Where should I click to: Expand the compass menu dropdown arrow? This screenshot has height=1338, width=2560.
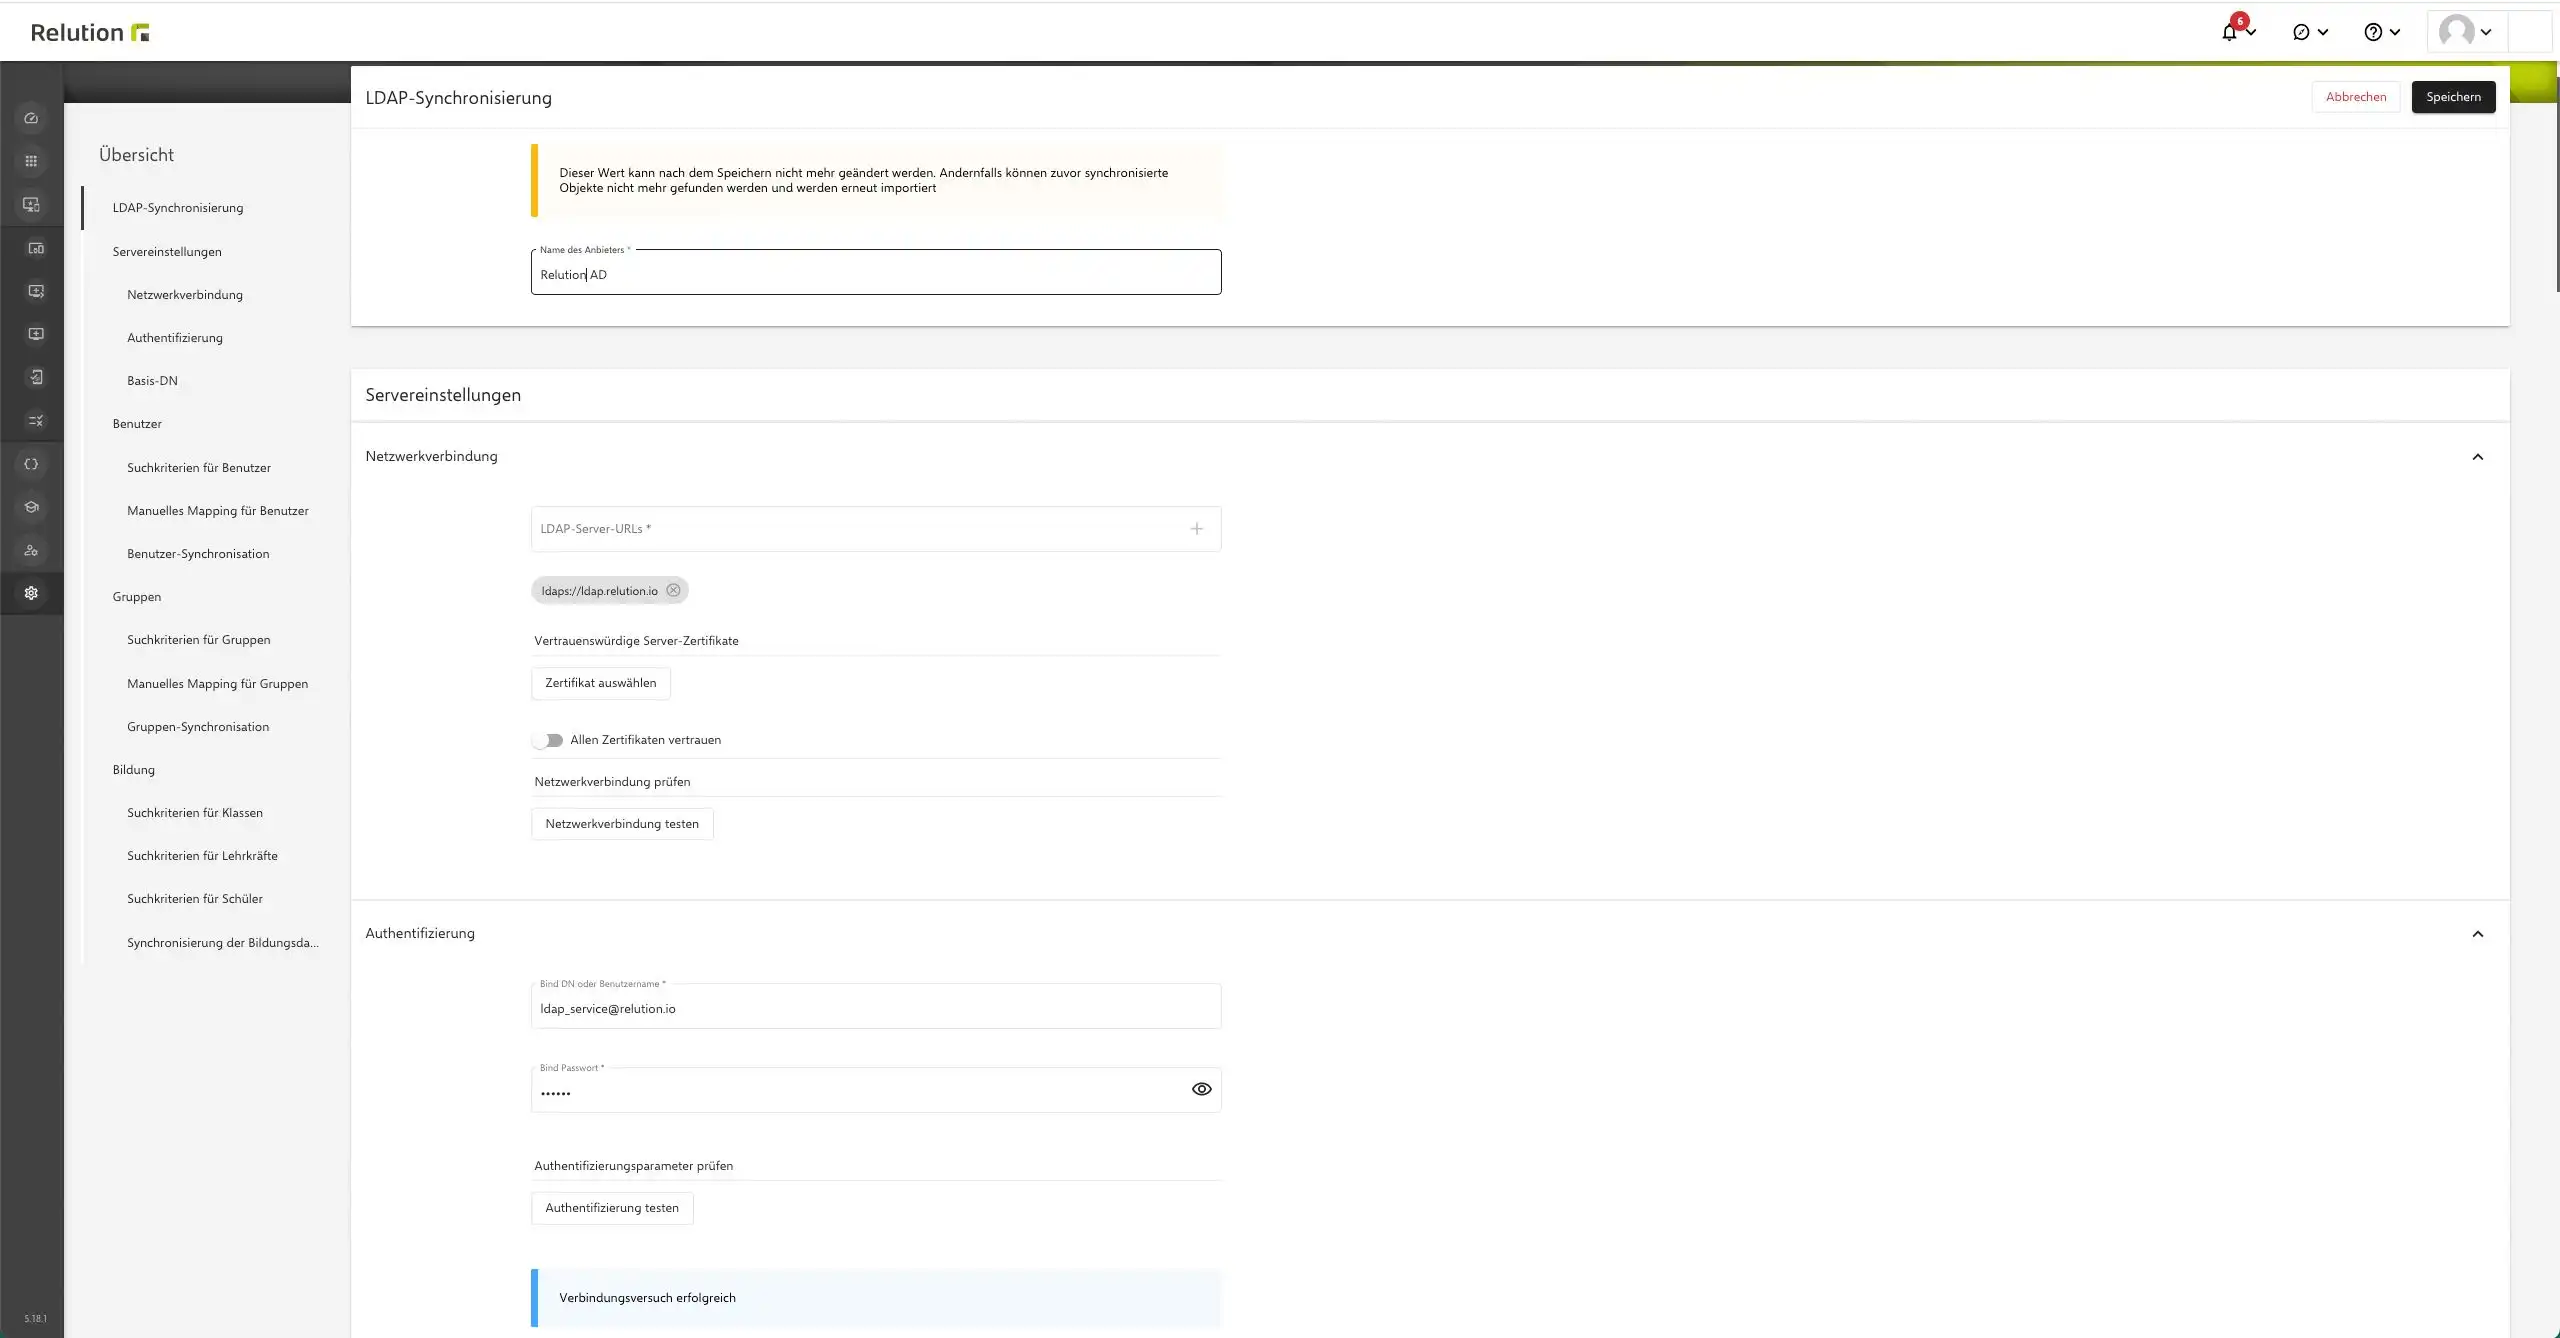click(2323, 32)
